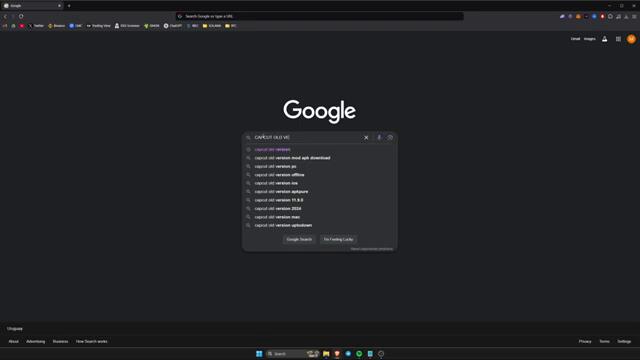
Task: Open the blue circle taskbar app
Action: click(x=348, y=353)
